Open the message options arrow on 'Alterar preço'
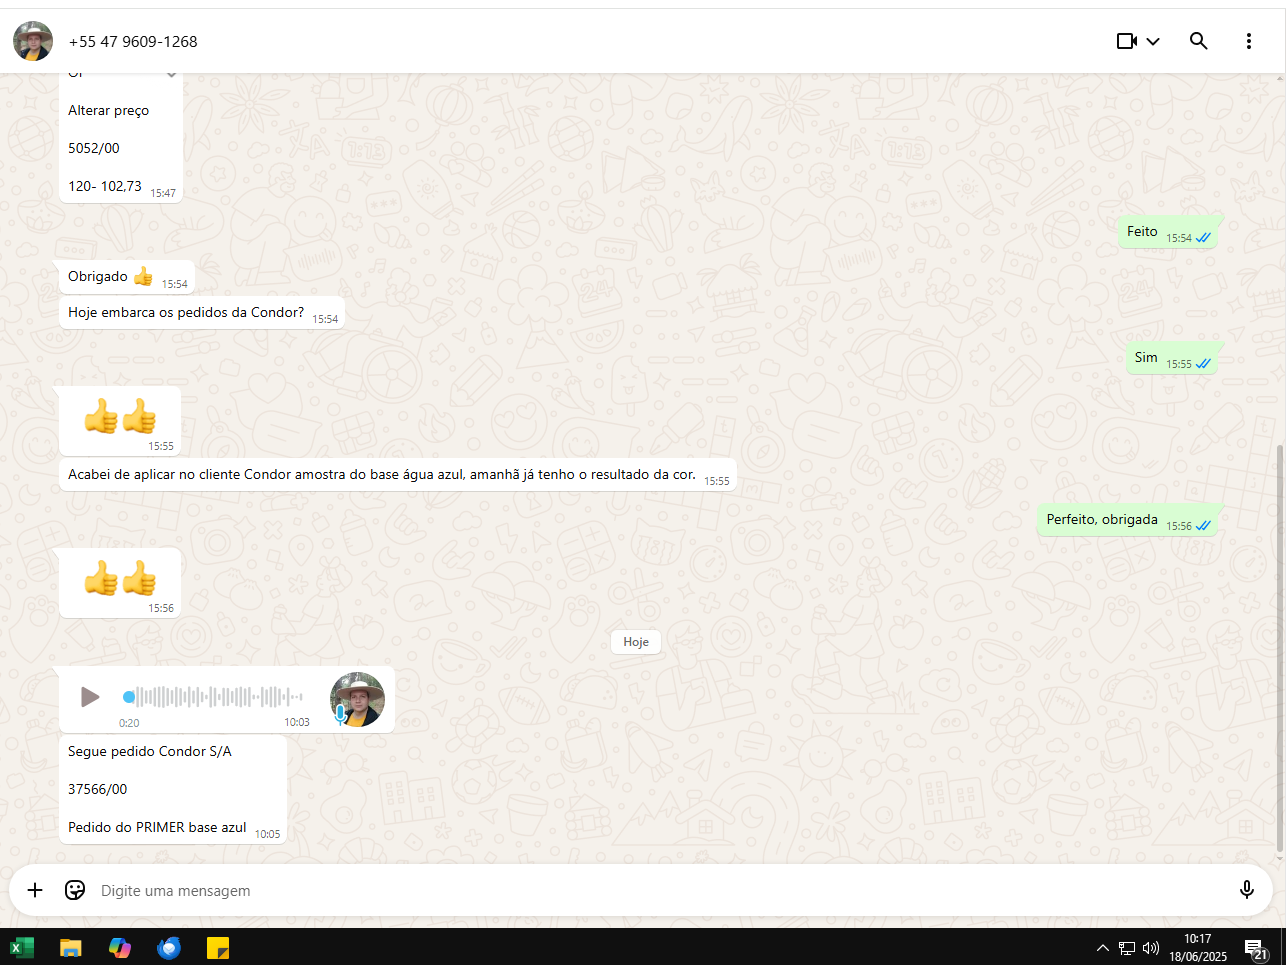 point(171,75)
